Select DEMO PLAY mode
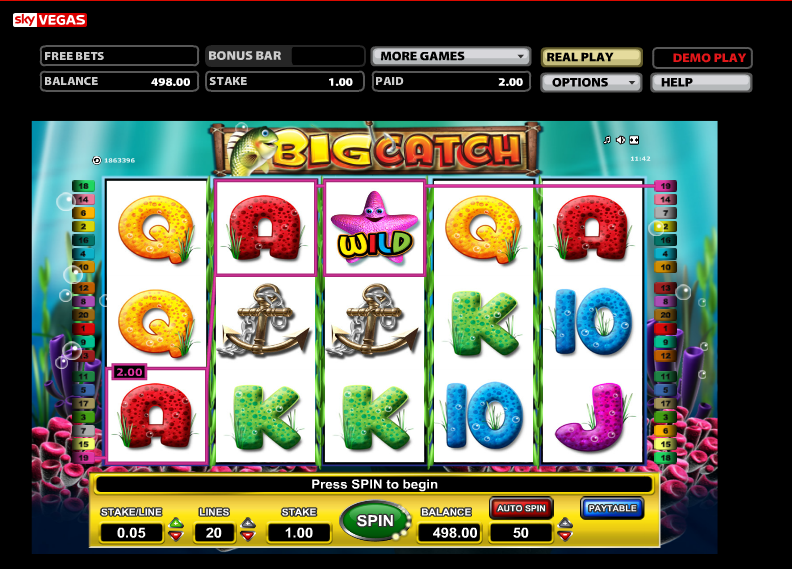792x569 pixels. 702,58
